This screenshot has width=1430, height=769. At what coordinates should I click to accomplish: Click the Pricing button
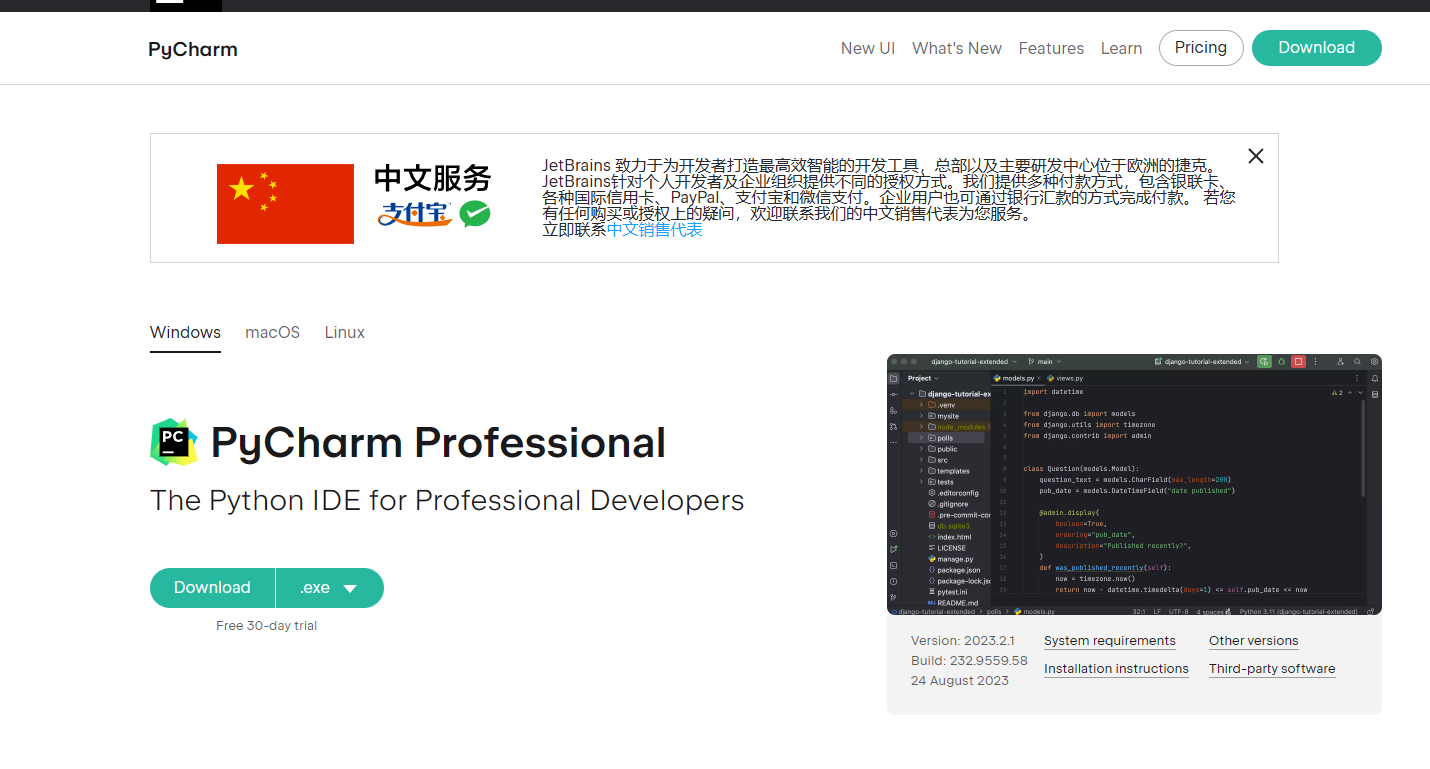[x=1200, y=48]
